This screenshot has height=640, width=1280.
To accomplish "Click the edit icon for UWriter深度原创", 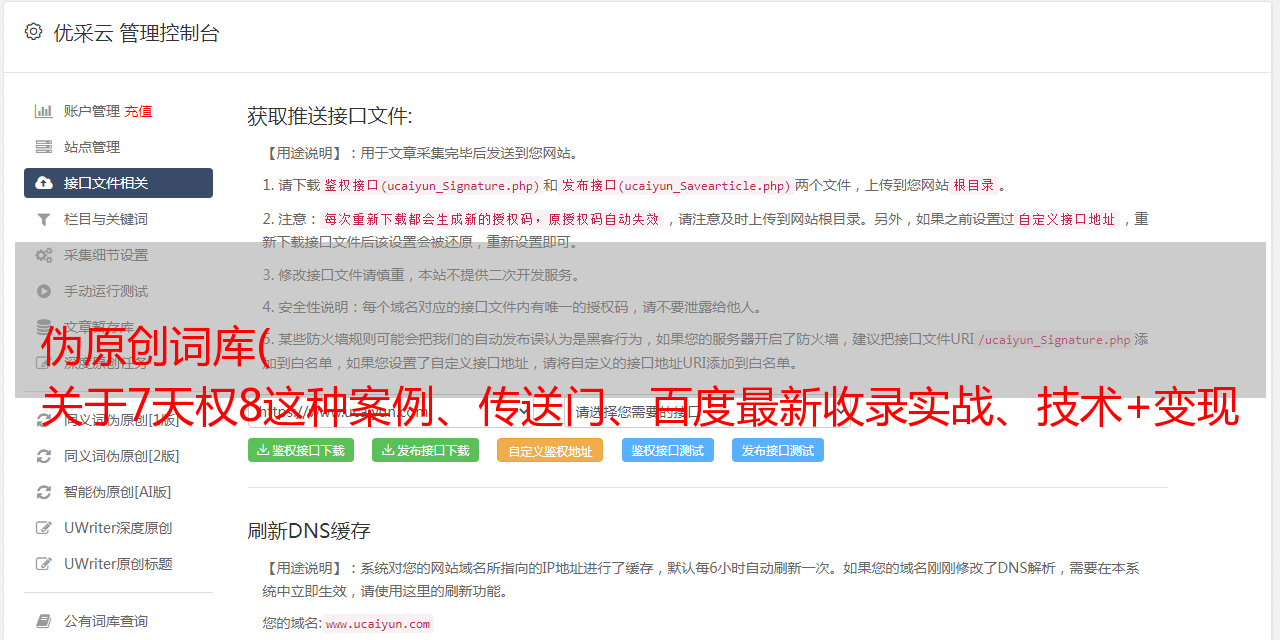I will (44, 528).
